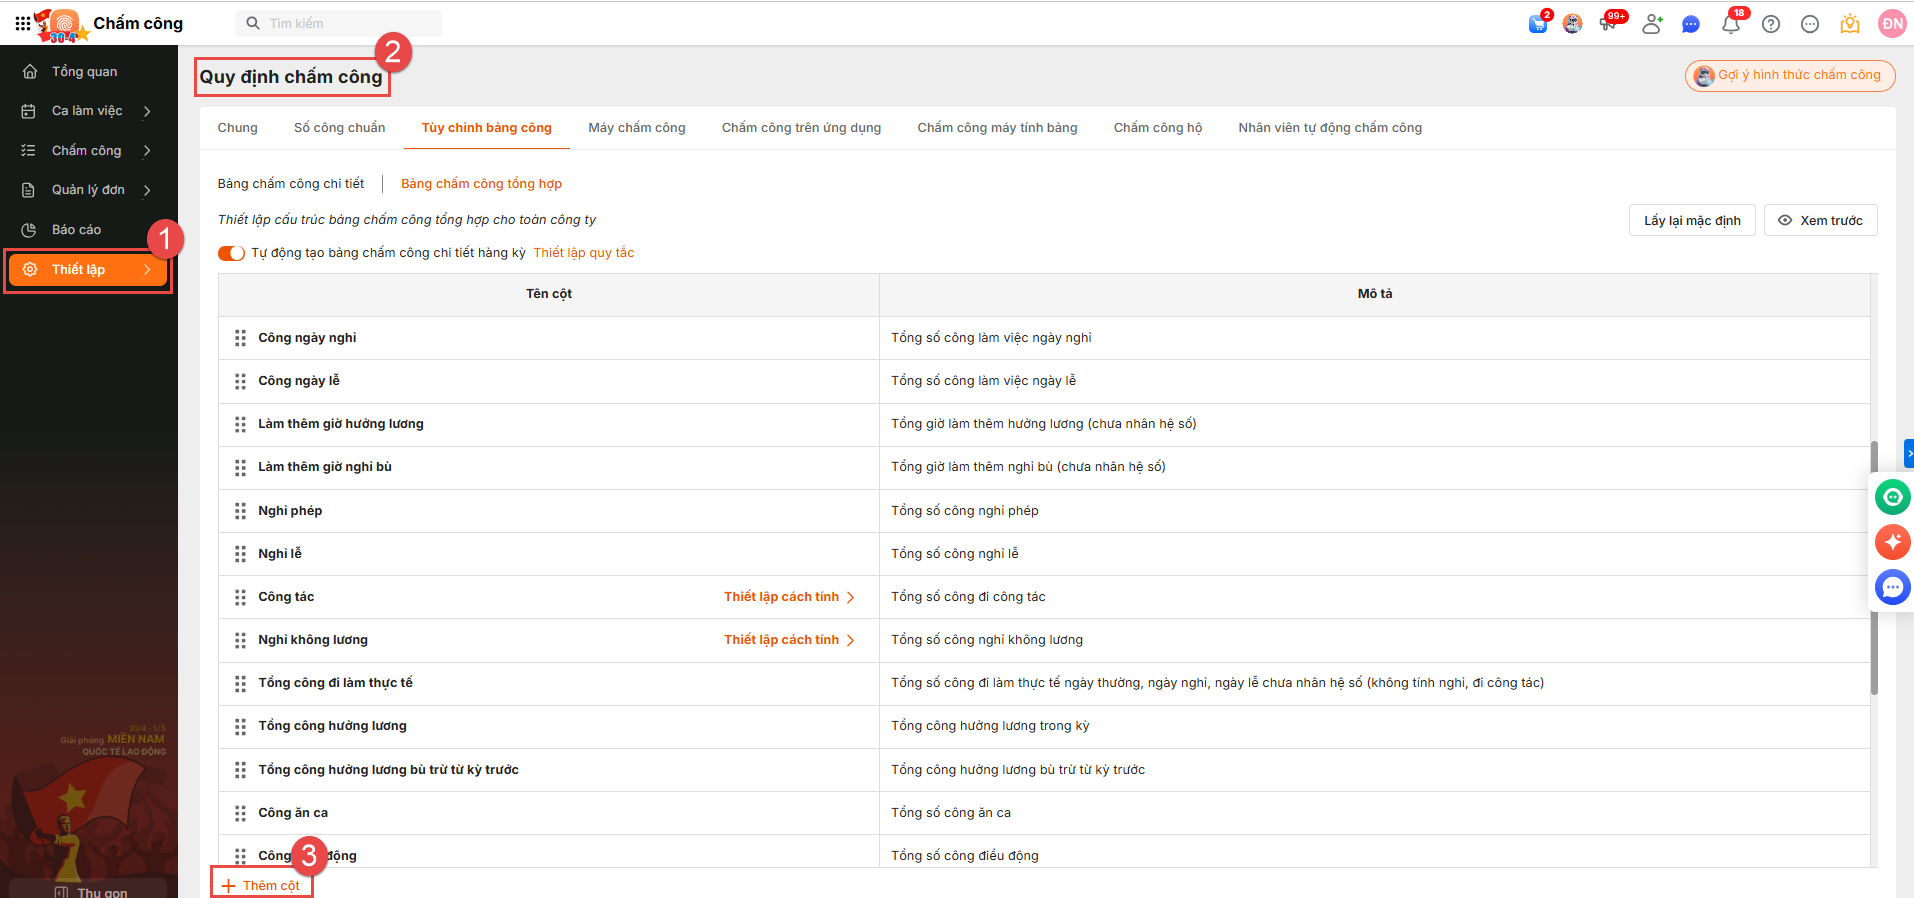
Task: Open the app launcher grid icon
Action: pyautogui.click(x=22, y=23)
